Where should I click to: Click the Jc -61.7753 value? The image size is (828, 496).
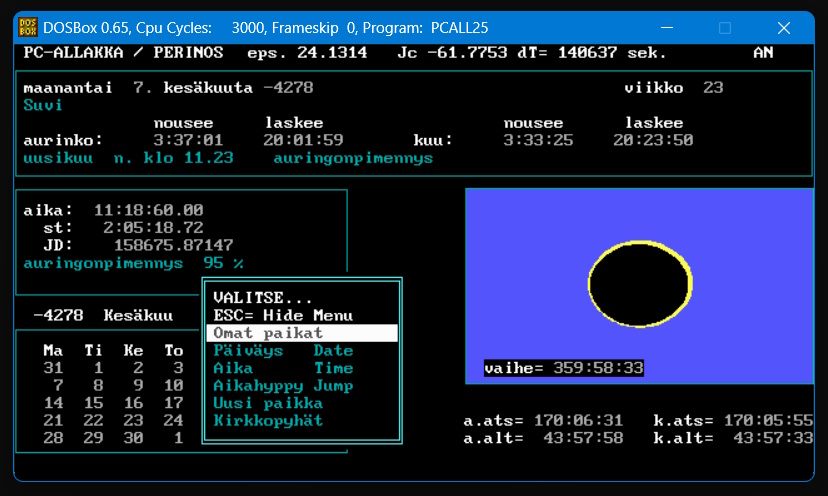pyautogui.click(x=452, y=52)
